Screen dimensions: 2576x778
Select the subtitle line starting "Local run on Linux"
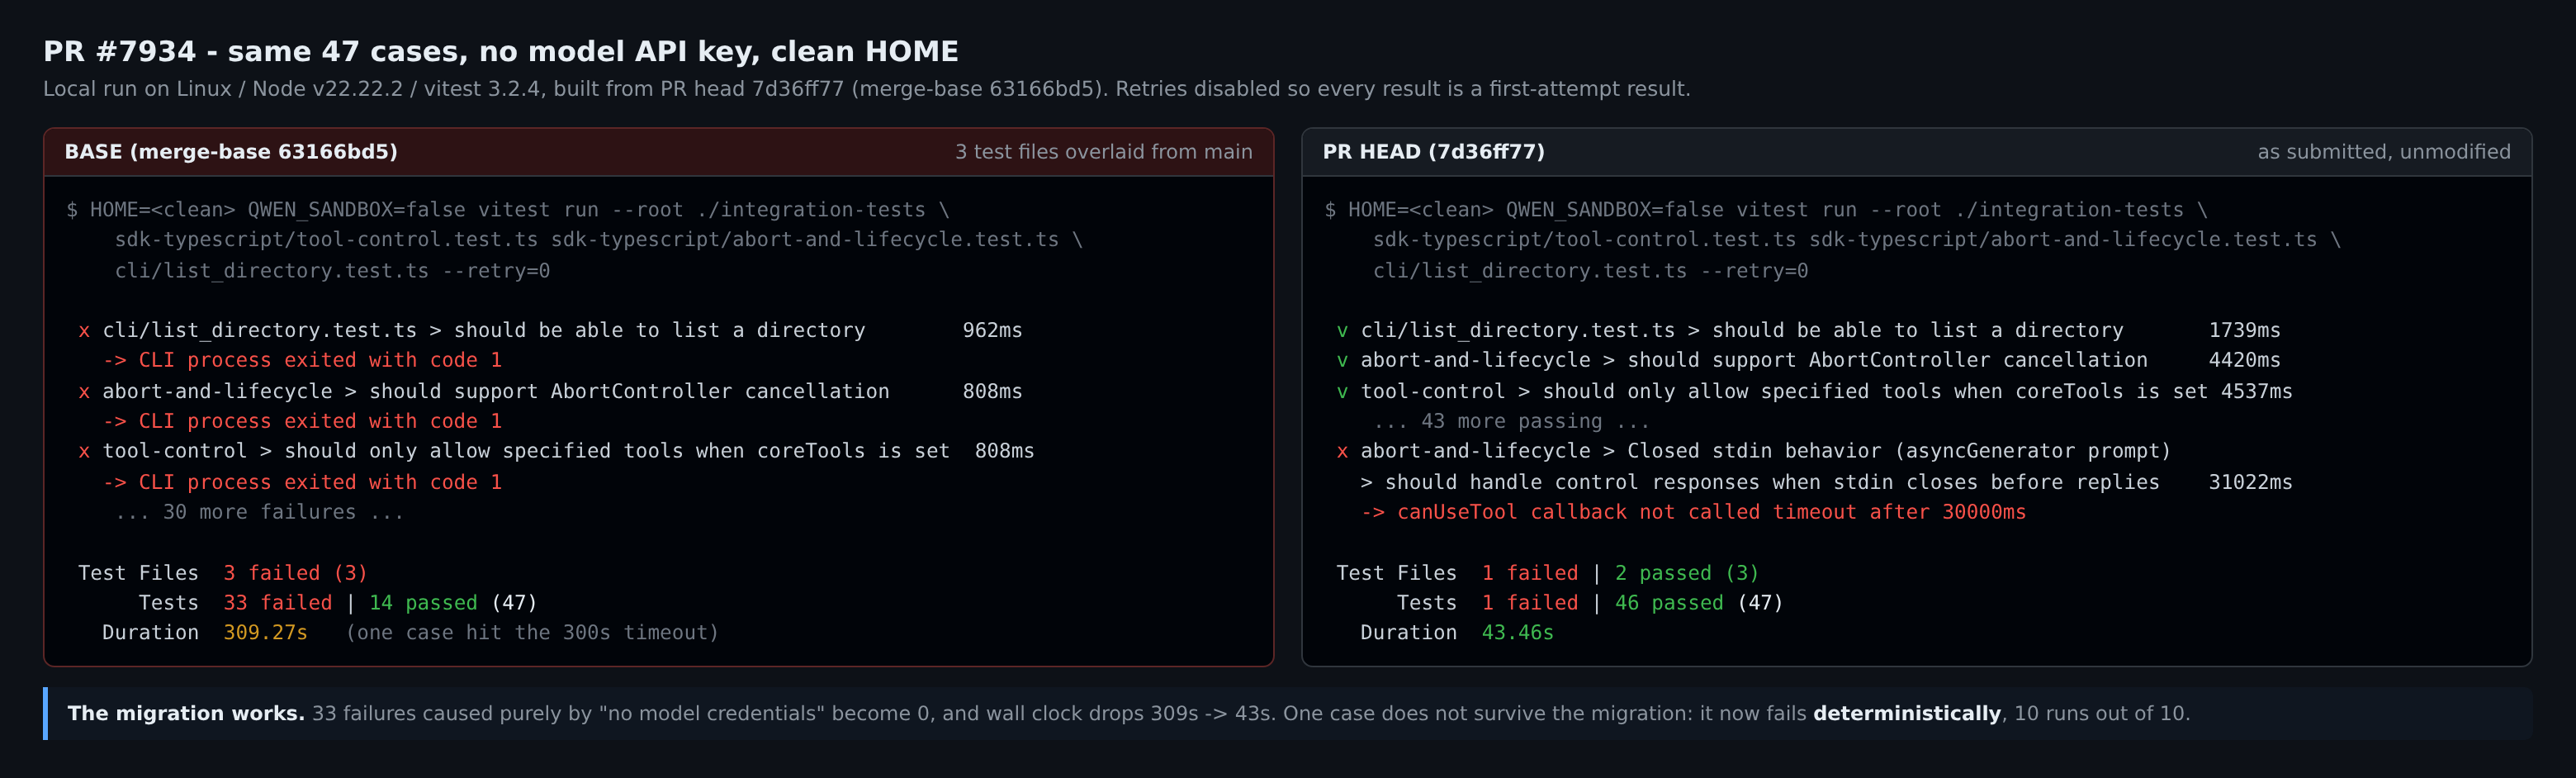(866, 89)
